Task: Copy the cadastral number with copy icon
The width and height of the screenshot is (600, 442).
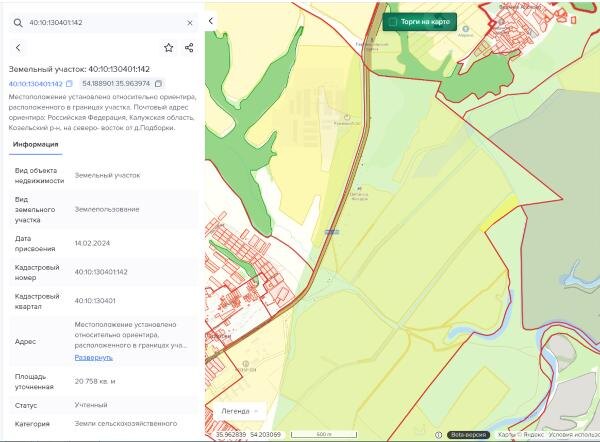Action: point(69,83)
